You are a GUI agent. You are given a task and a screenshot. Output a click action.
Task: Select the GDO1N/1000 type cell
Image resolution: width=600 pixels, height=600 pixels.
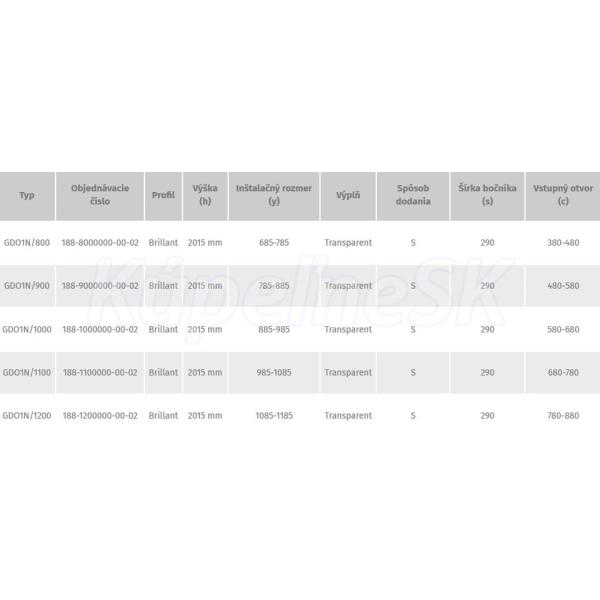[27, 329]
